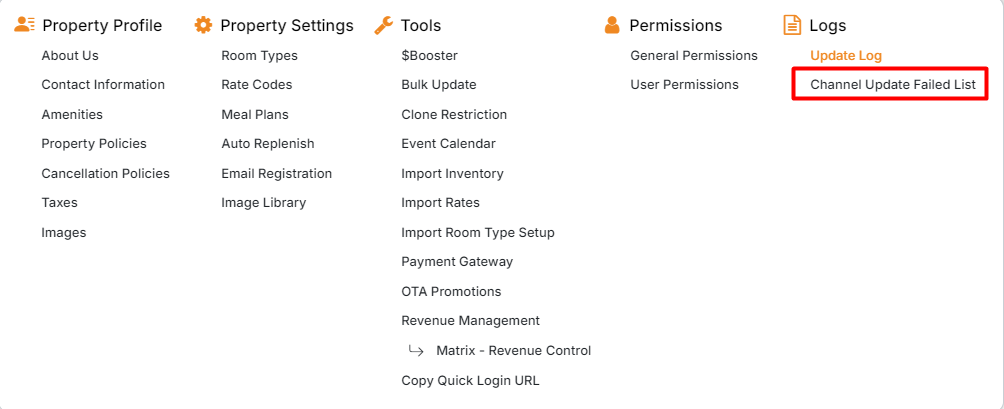Screen dimensions: 1004x409
Task: Open Bulk Update tool
Action: coord(438,85)
